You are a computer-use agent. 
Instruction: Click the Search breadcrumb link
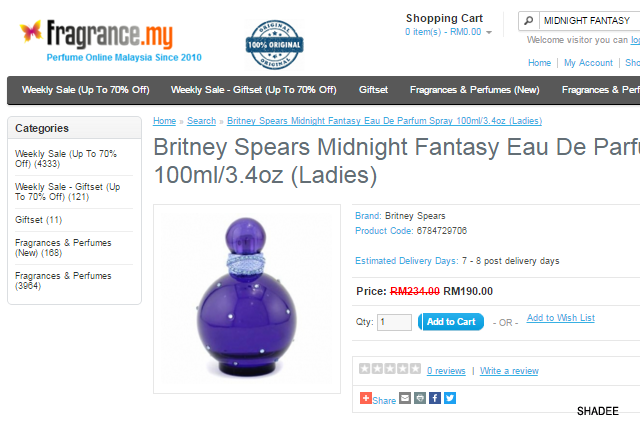[201, 121]
